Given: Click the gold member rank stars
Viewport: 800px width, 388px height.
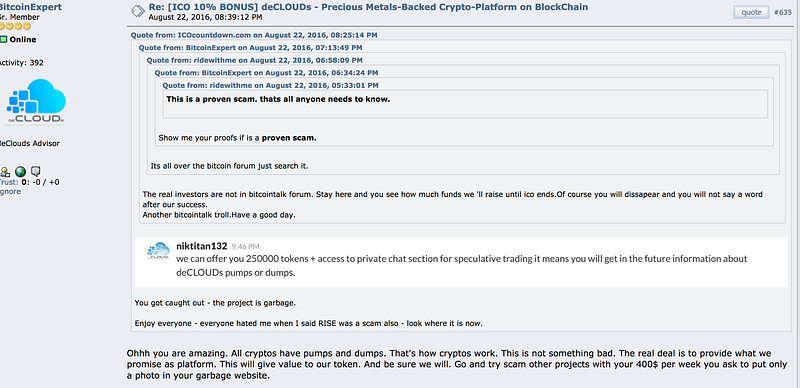Looking at the screenshot, I should coord(15,26).
